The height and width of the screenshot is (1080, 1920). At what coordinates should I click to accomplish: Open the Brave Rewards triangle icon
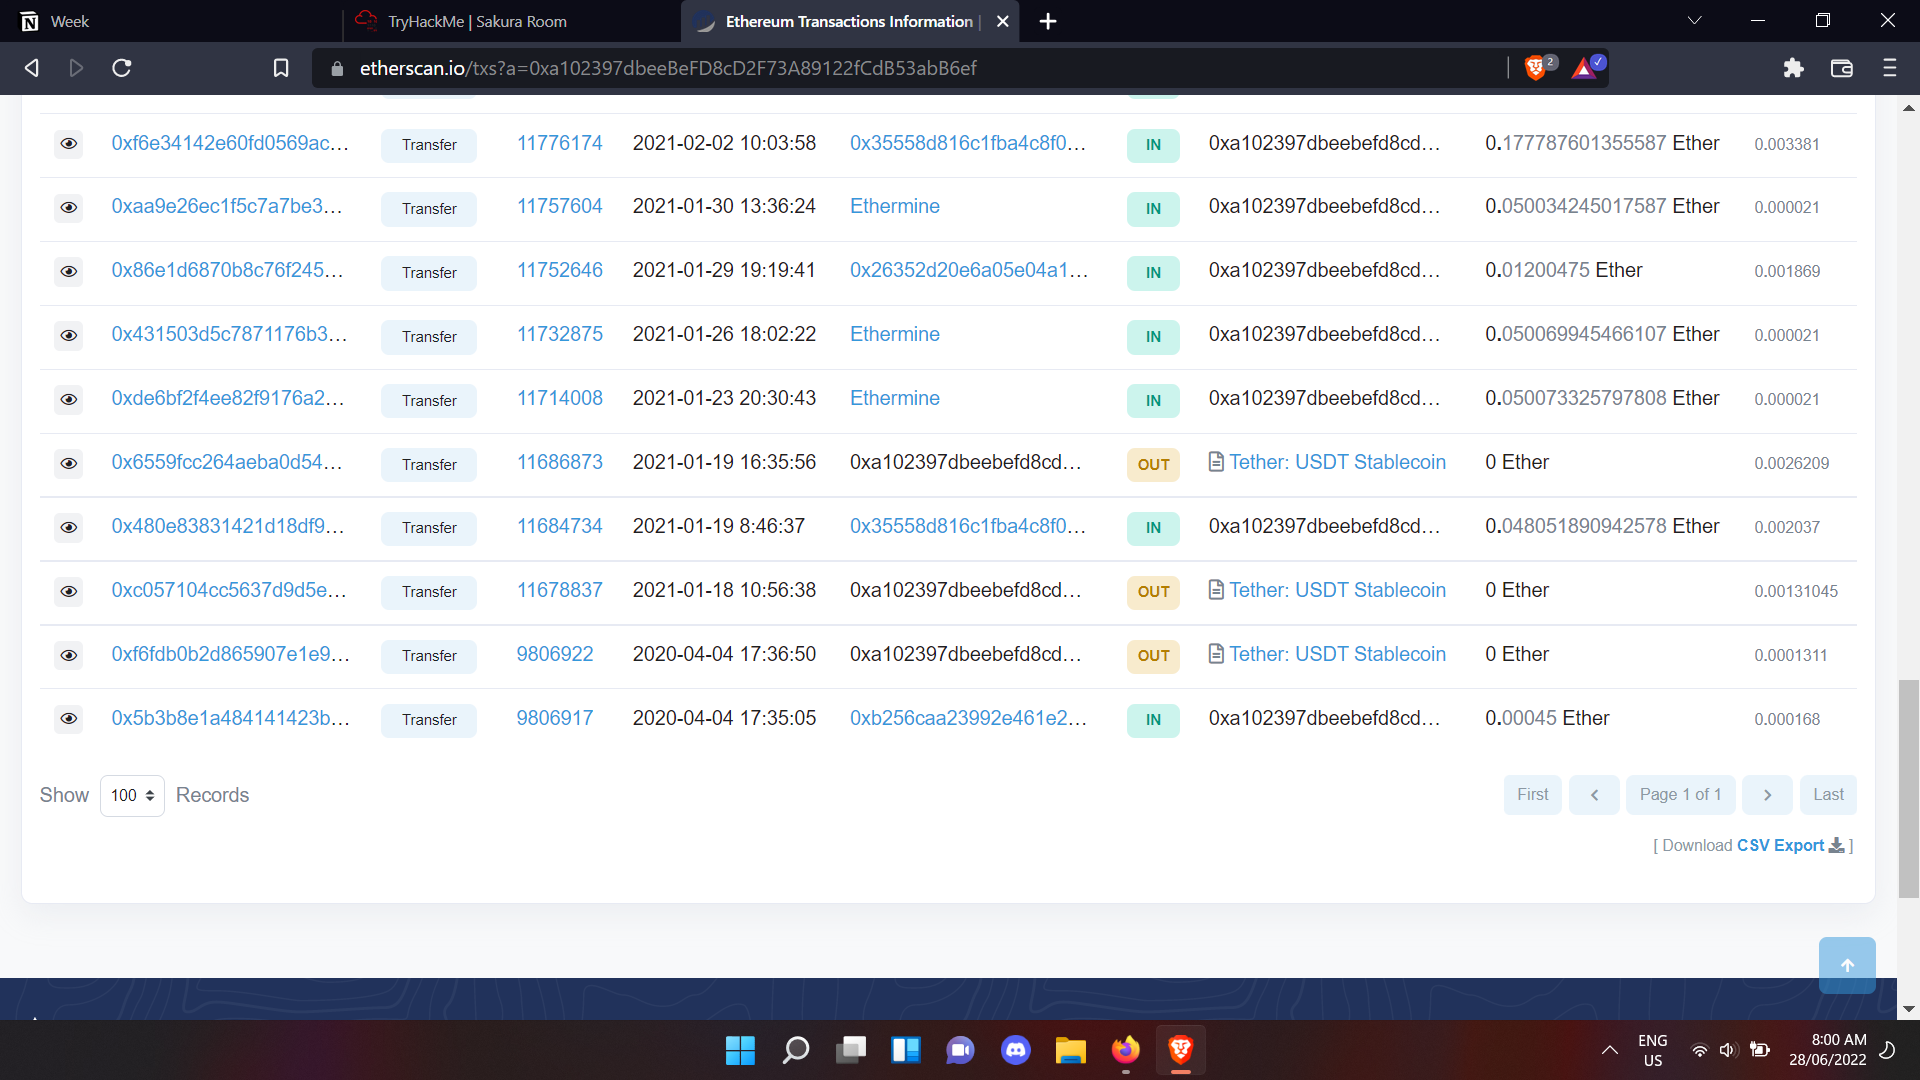point(1583,68)
